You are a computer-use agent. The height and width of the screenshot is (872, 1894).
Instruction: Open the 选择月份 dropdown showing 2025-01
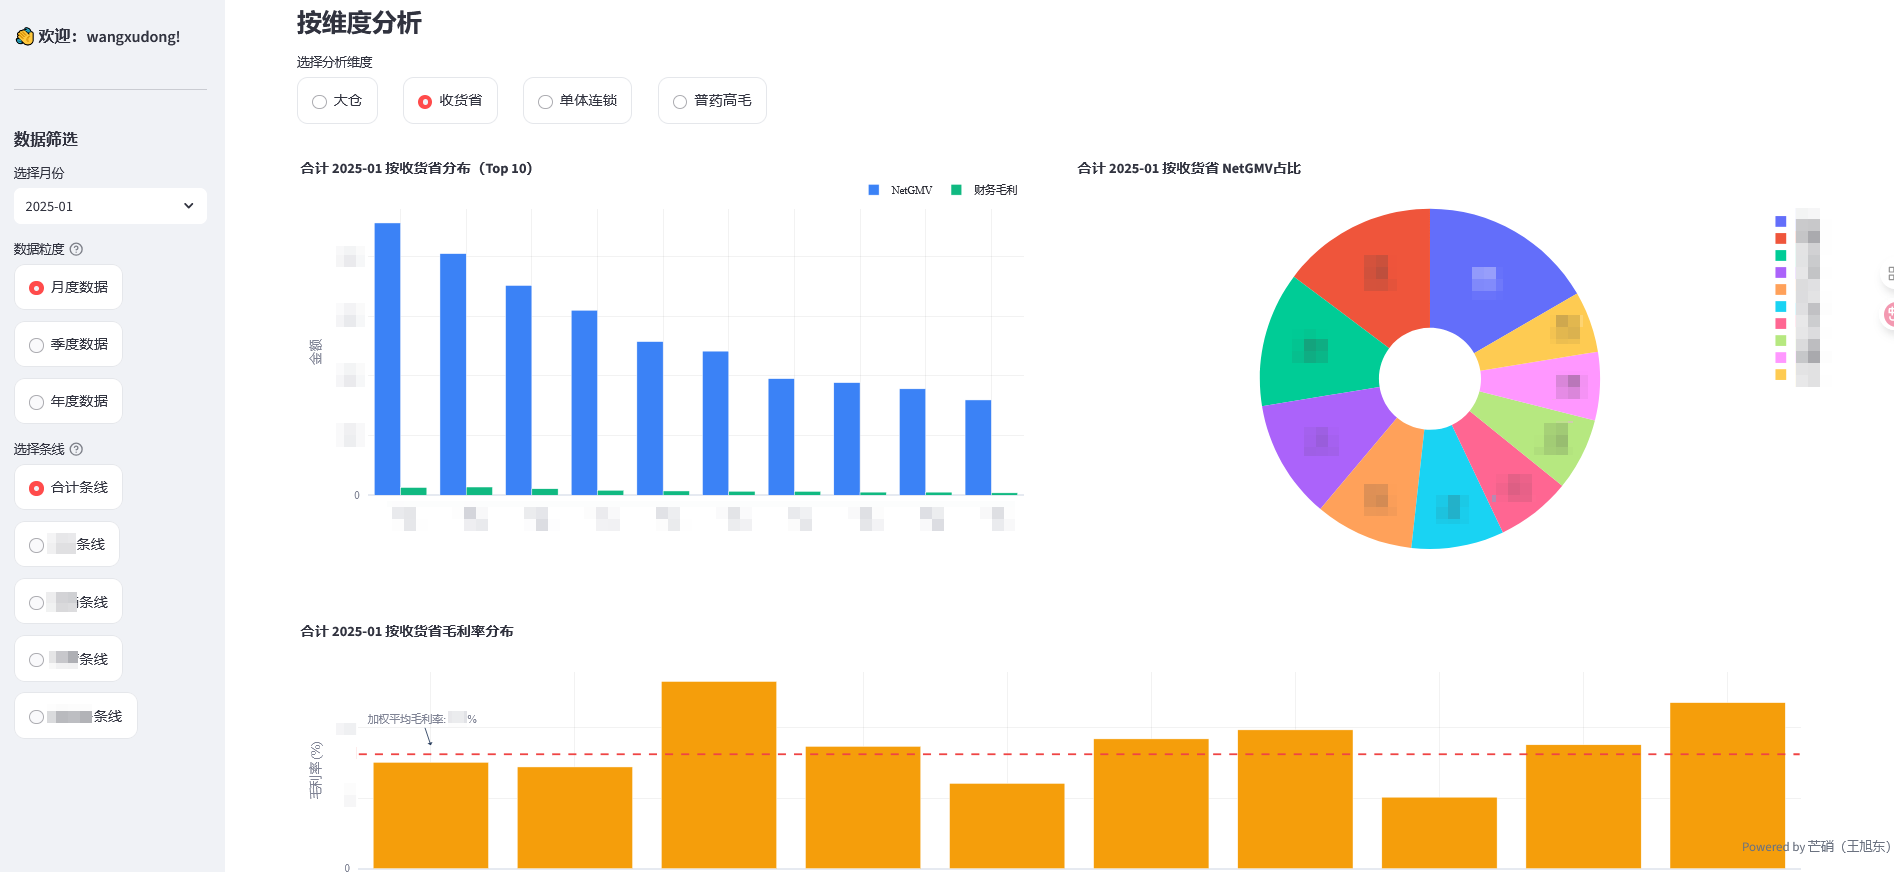tap(110, 206)
